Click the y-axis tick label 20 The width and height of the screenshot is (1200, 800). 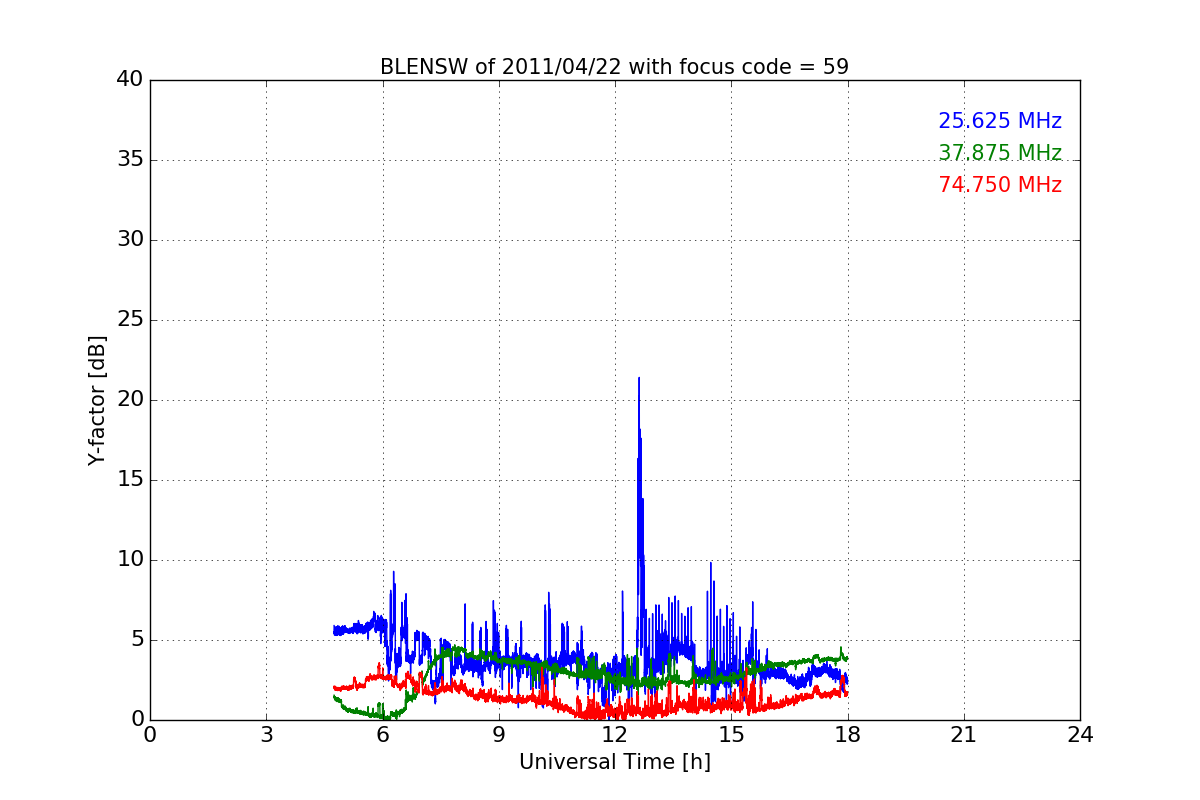(x=130, y=400)
